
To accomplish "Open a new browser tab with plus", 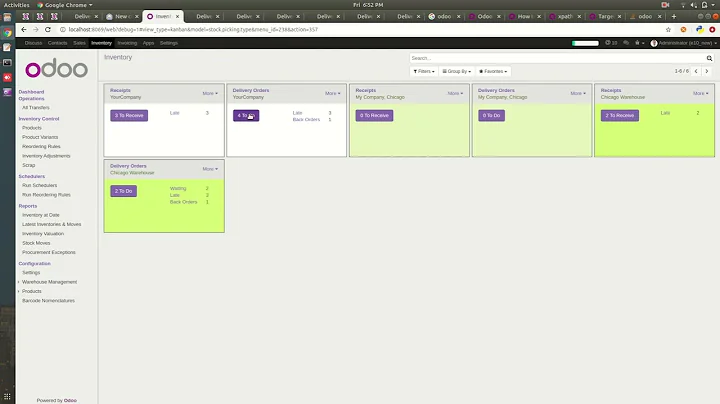I will click(674, 17).
